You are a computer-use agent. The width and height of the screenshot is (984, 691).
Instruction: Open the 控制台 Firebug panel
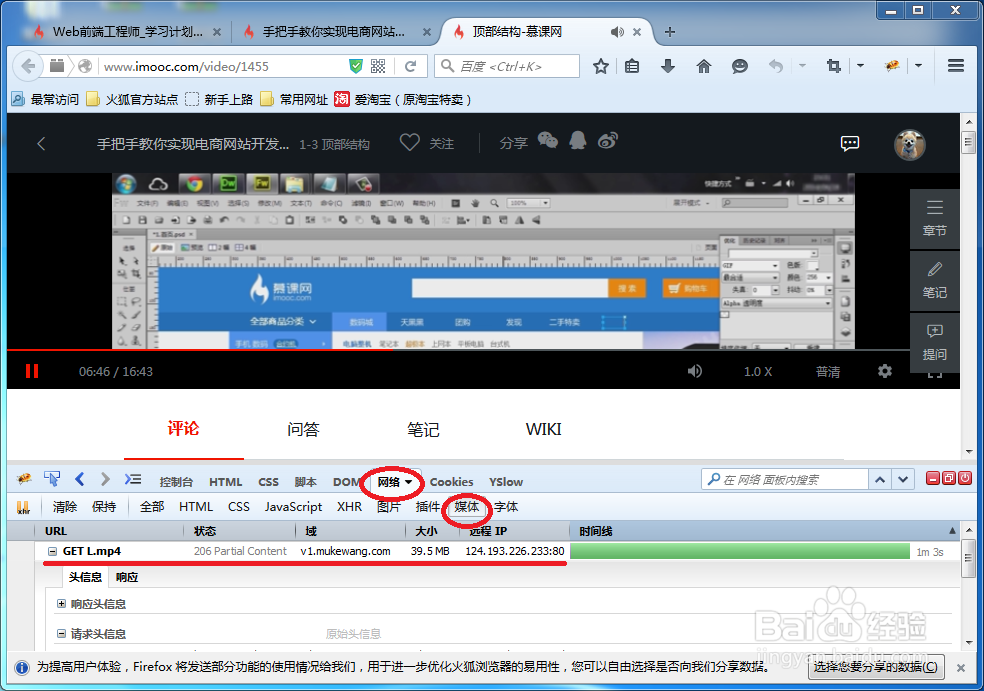(x=176, y=482)
